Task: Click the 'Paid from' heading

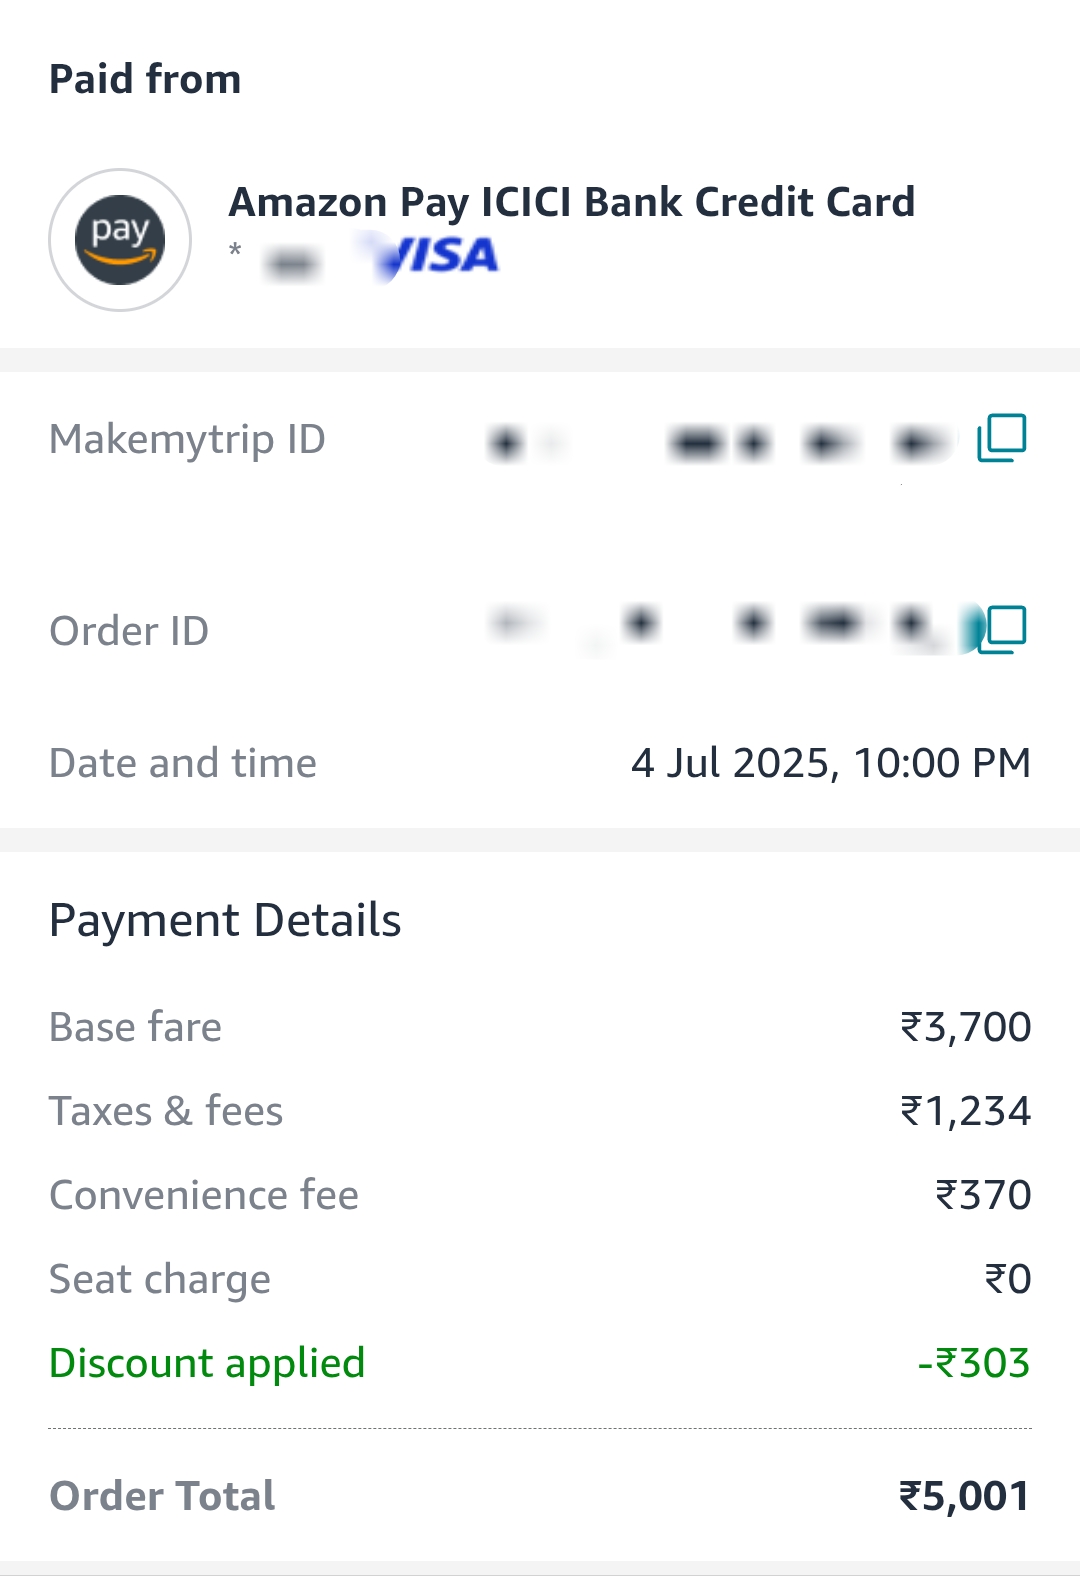Action: point(145,80)
